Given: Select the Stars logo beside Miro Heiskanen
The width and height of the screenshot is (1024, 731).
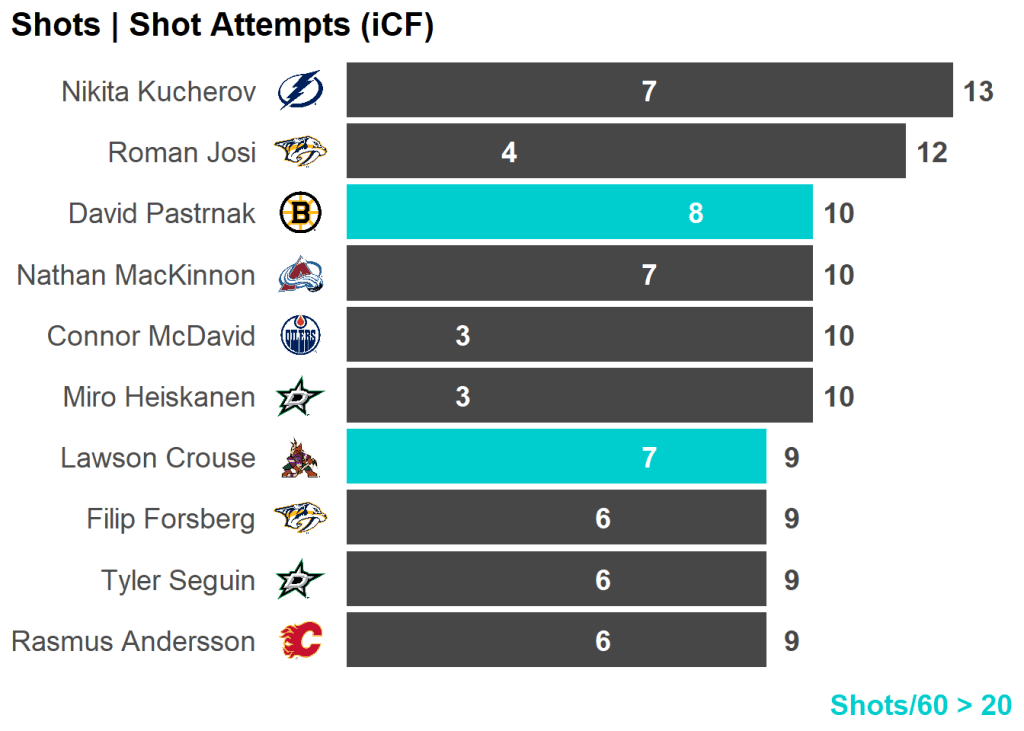Looking at the screenshot, I should [300, 398].
